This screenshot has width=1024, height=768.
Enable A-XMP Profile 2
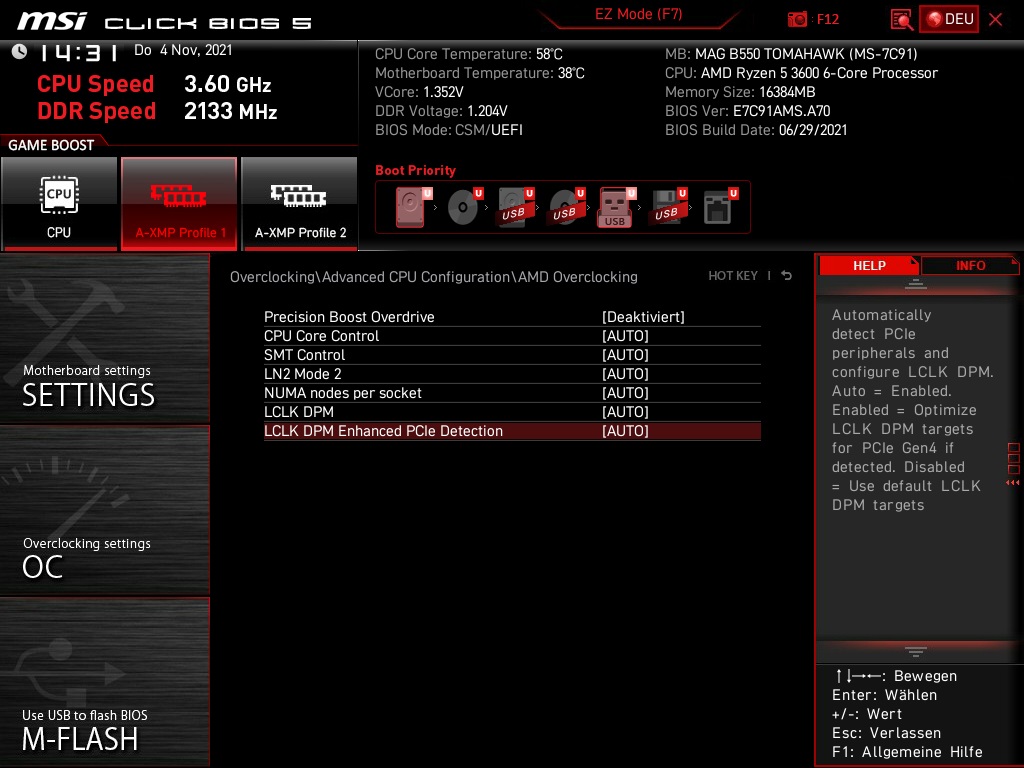click(300, 204)
